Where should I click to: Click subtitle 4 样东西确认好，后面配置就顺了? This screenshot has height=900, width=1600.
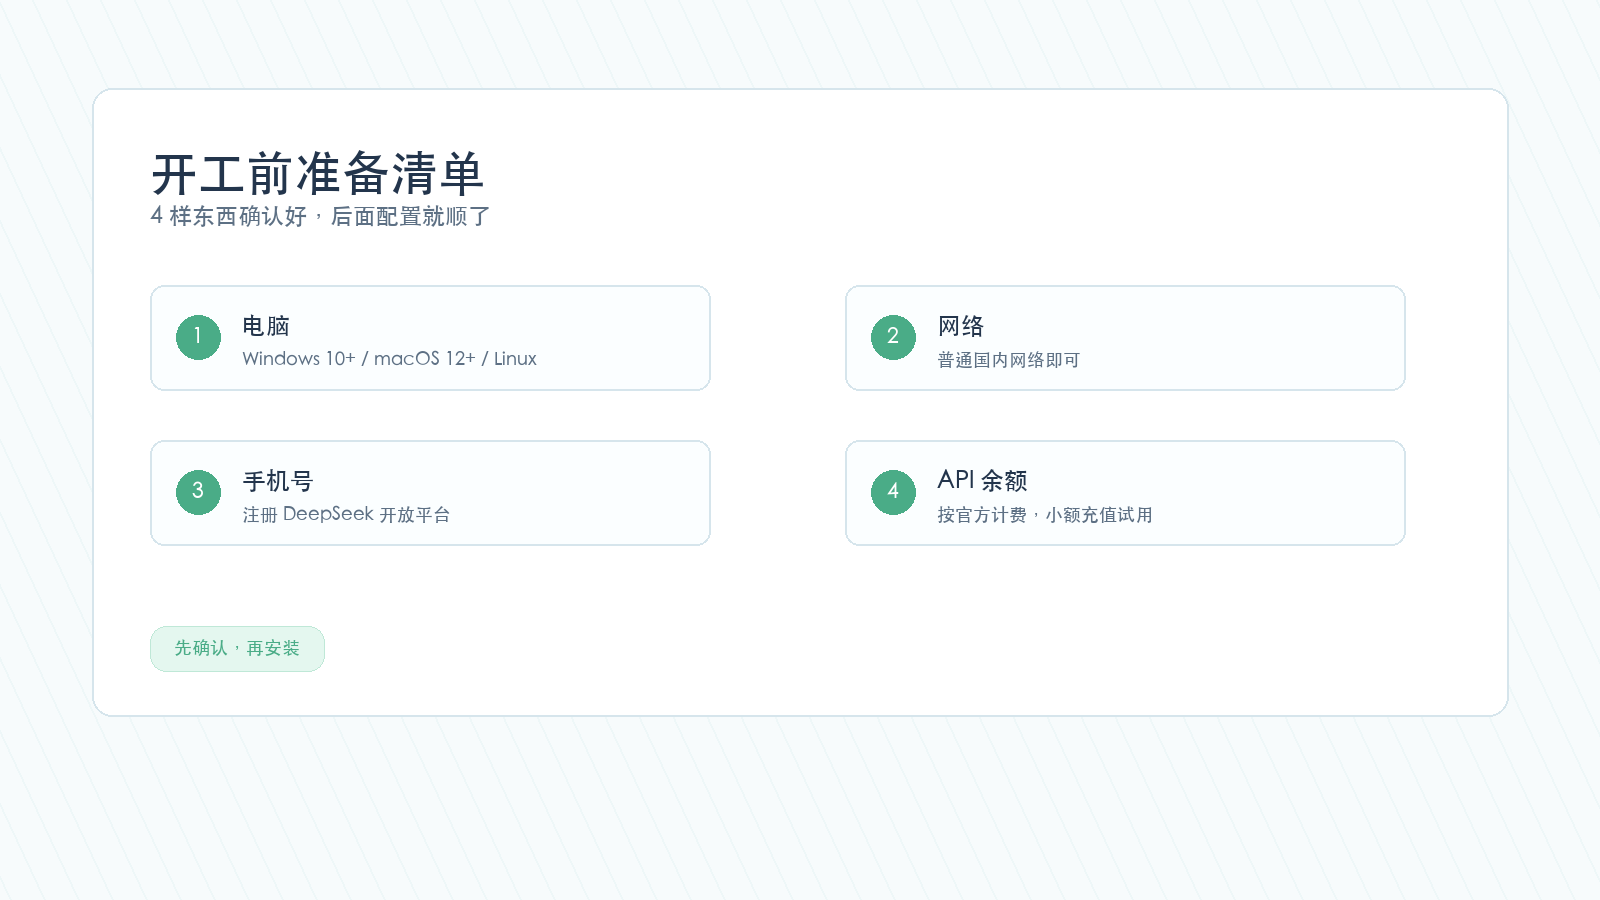click(320, 216)
